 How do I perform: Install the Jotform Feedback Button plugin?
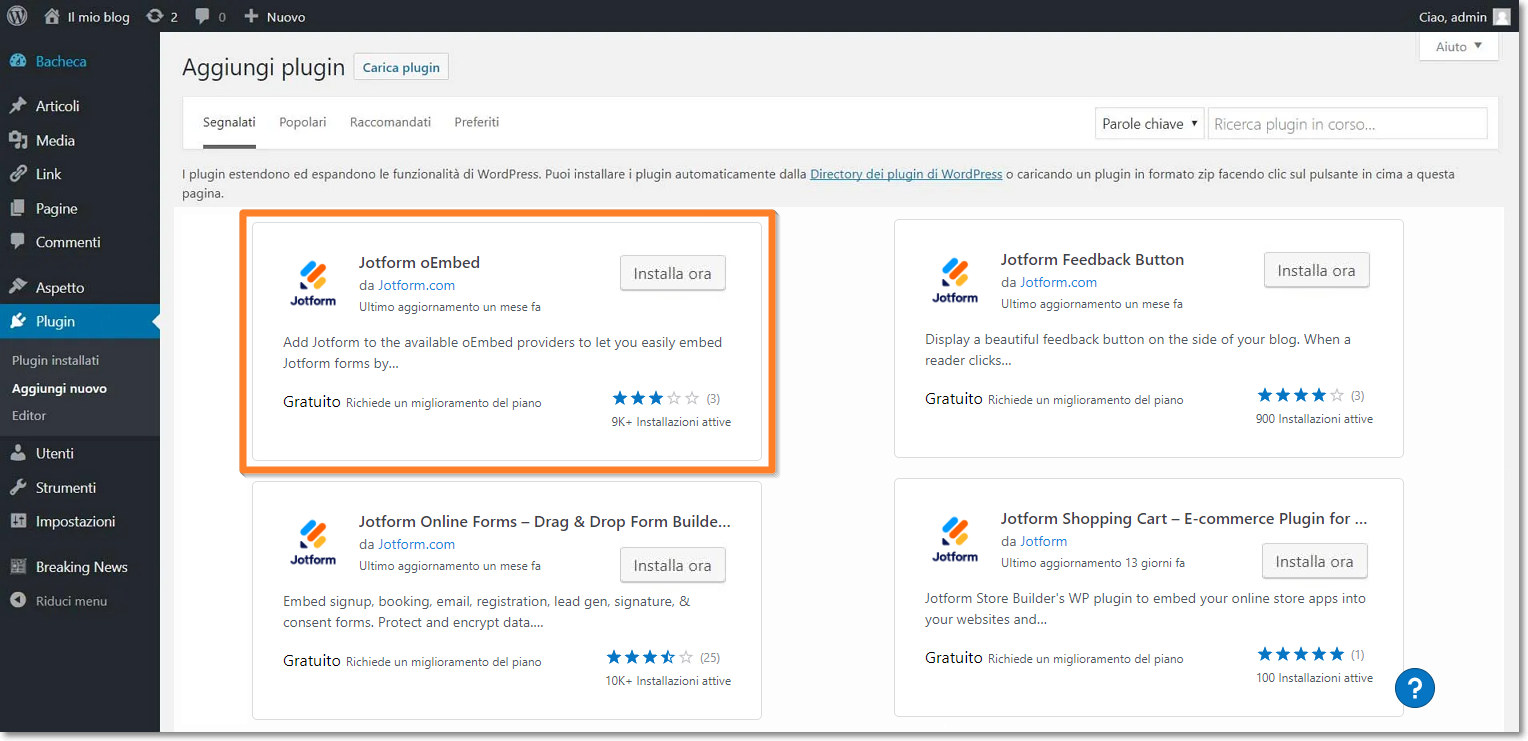1317,270
